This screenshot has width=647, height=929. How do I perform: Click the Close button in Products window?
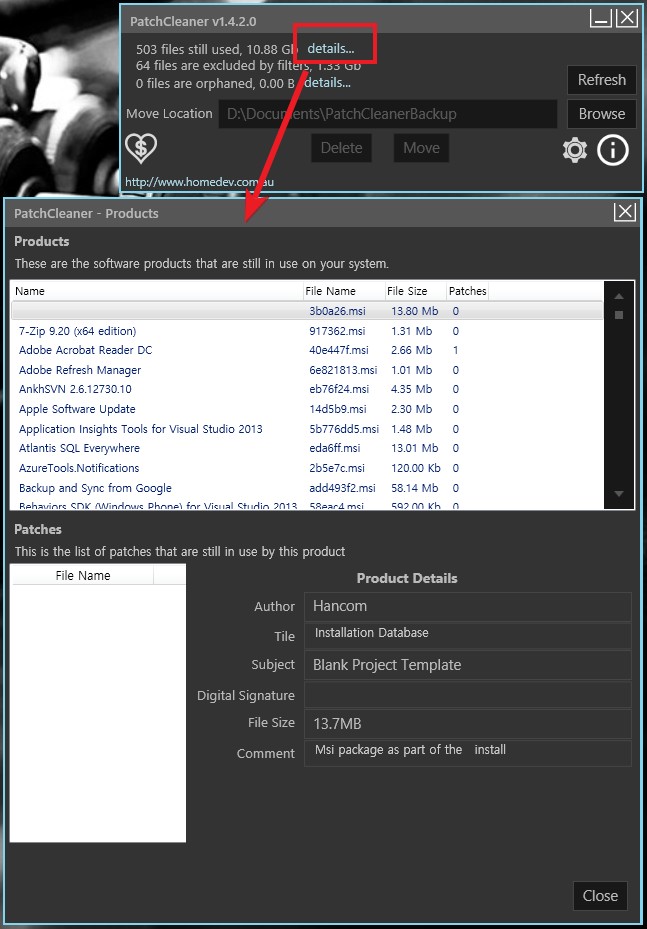[600, 896]
